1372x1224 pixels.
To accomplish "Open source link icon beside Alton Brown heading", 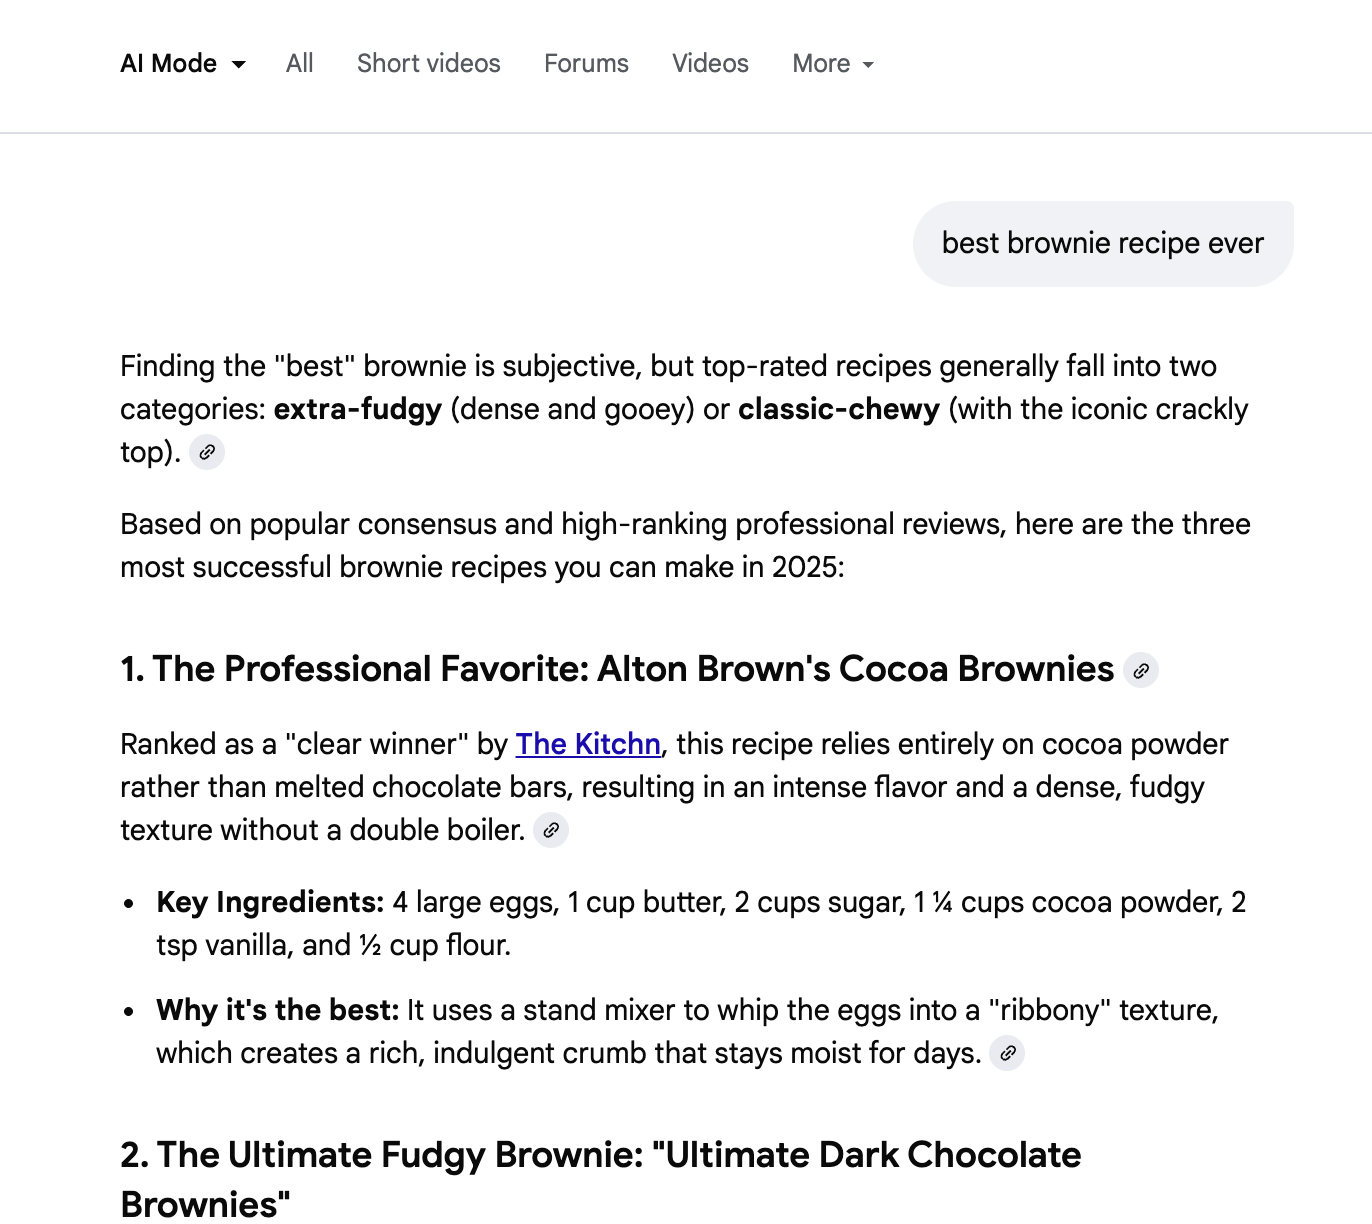I will coord(1141,670).
